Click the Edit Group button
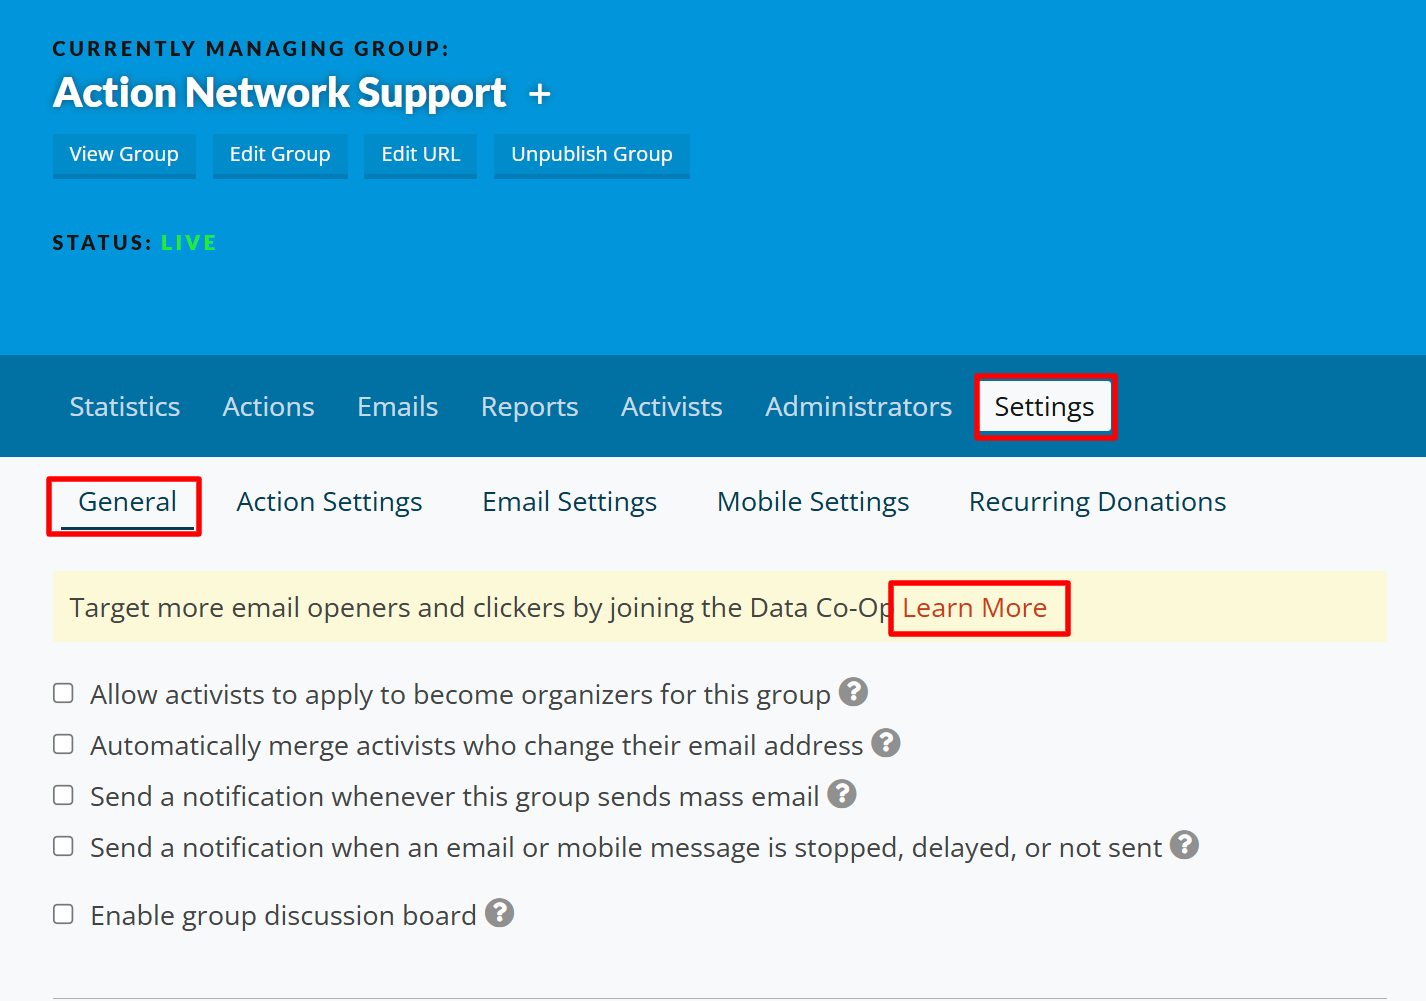The height and width of the screenshot is (1001, 1426). pos(280,155)
